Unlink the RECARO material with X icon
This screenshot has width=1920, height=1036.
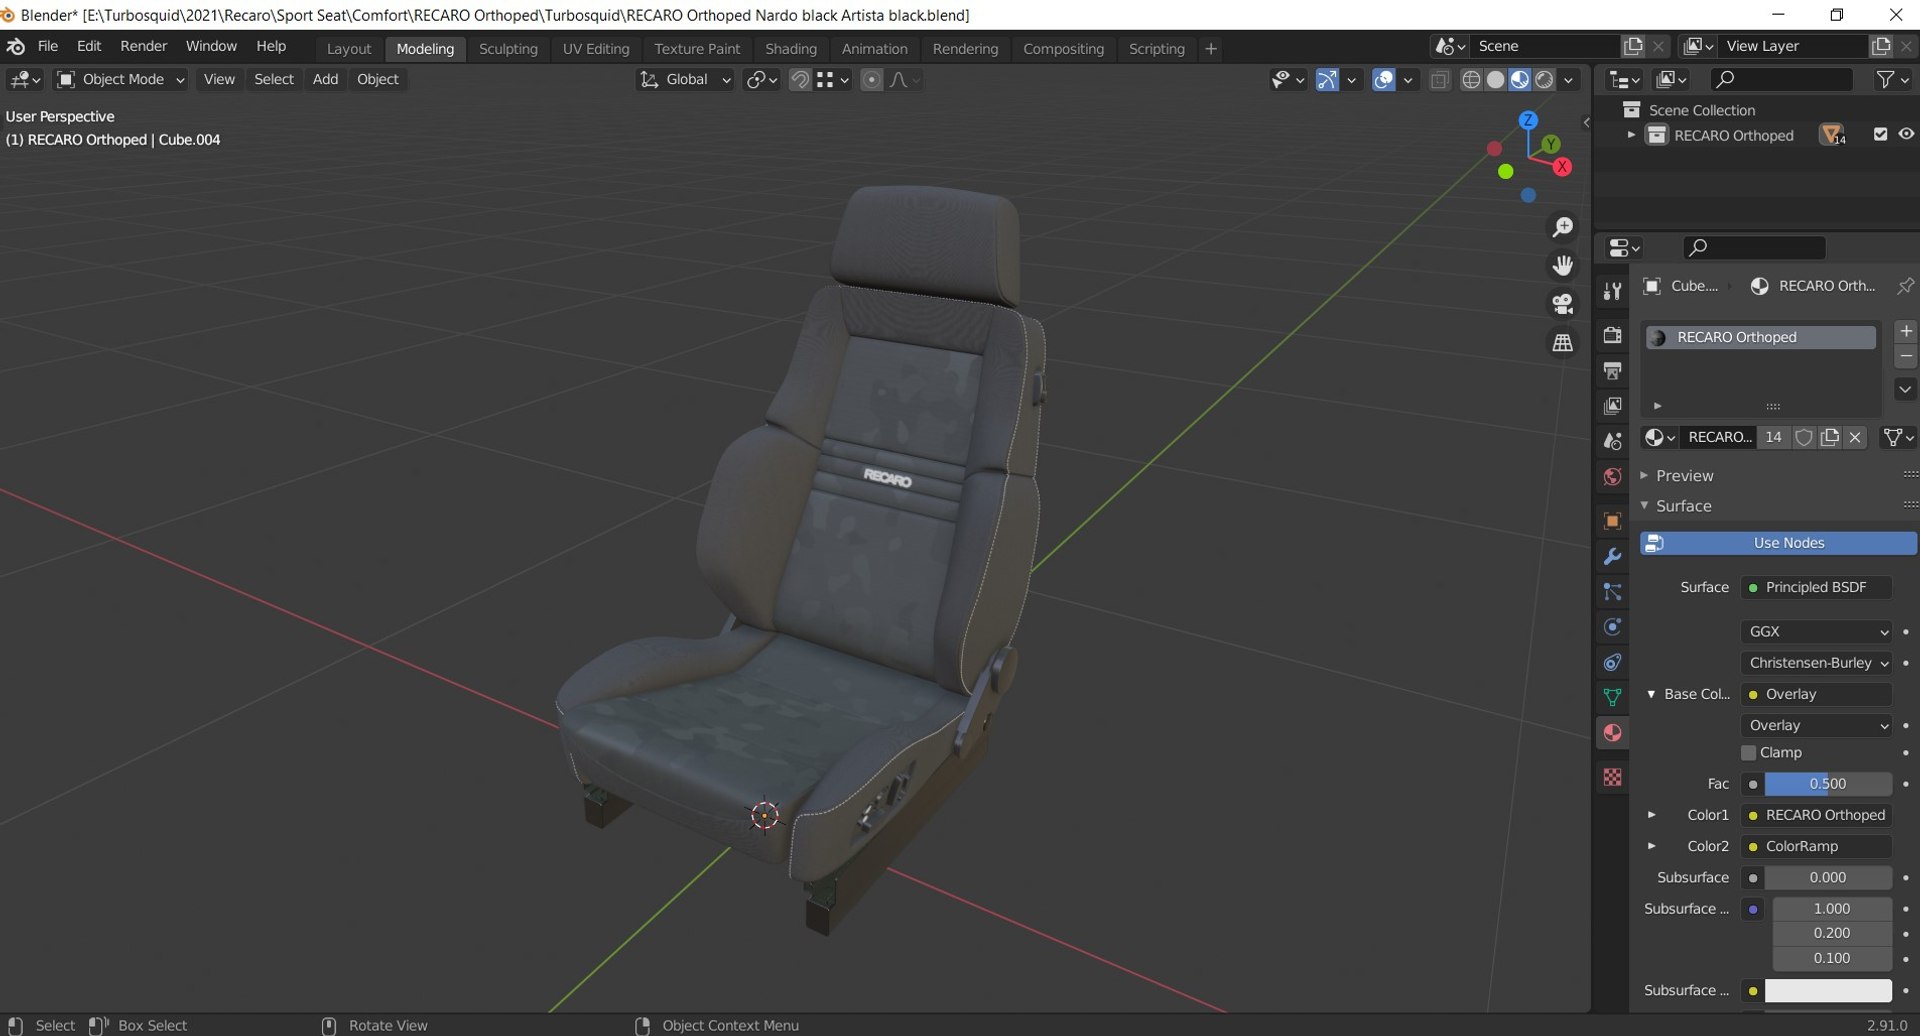1855,437
